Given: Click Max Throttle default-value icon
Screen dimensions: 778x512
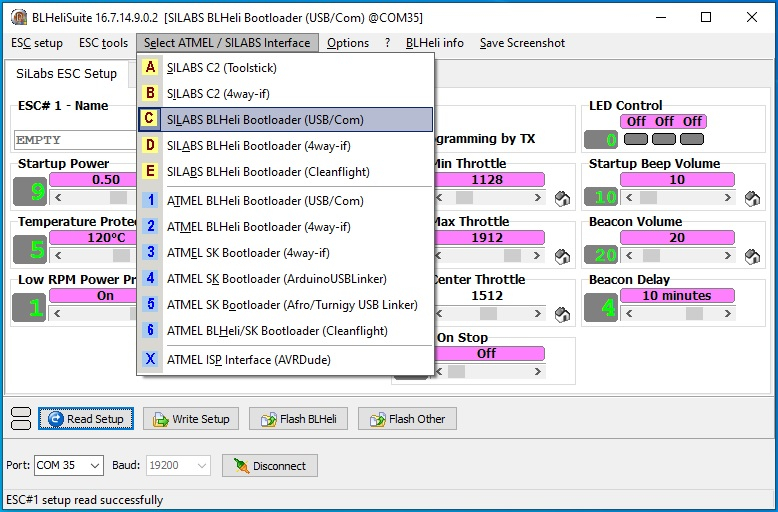Looking at the screenshot, I should [563, 256].
